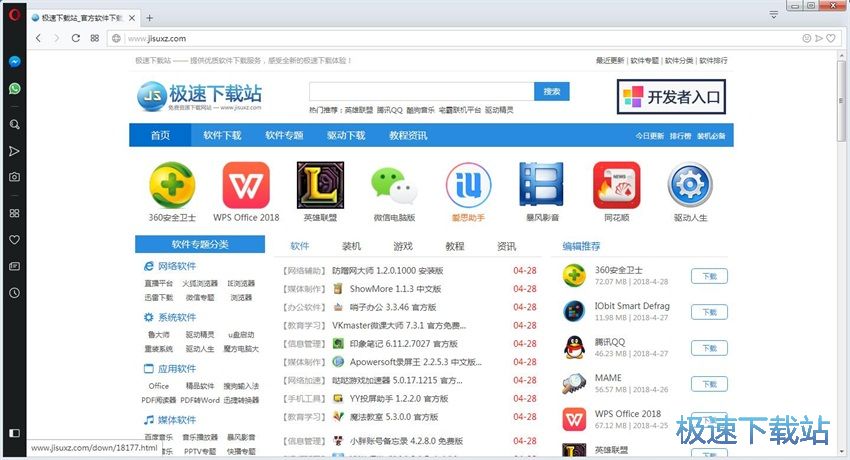The image size is (850, 460).
Task: Download 360安全卫士 in 编辑推荐 list
Action: pos(709,276)
